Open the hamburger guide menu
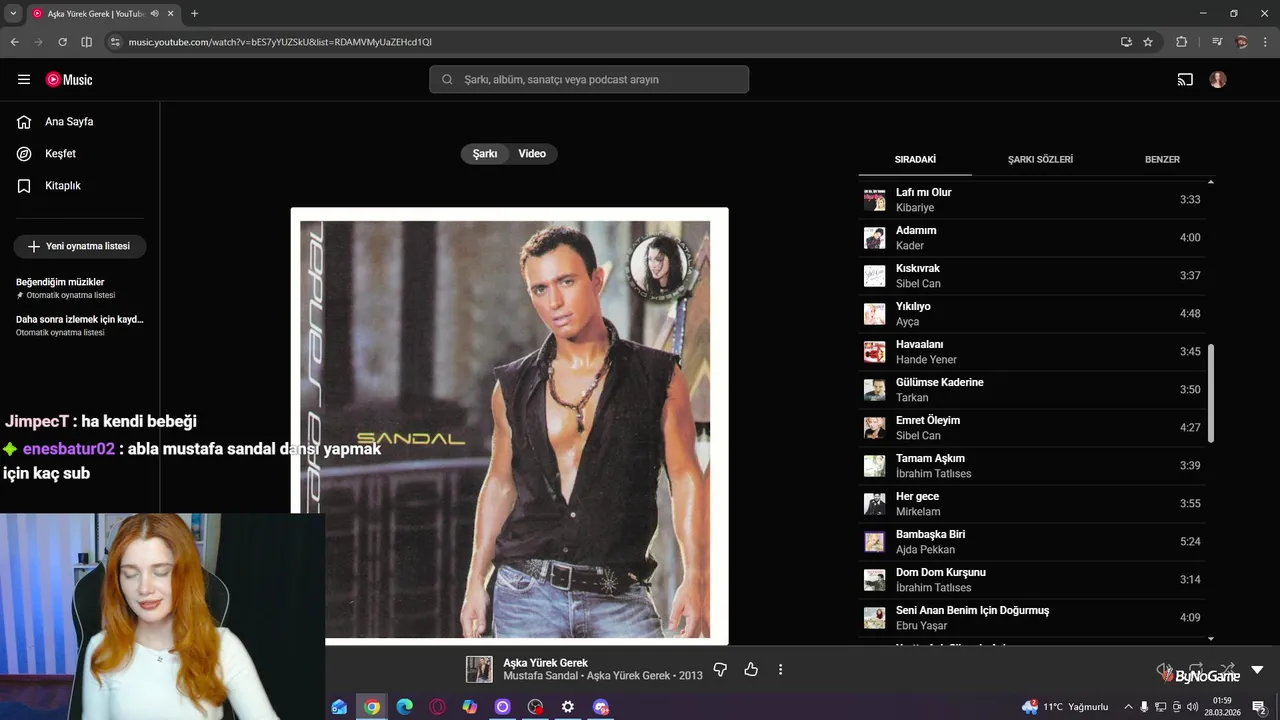The width and height of the screenshot is (1280, 720). pyautogui.click(x=24, y=80)
